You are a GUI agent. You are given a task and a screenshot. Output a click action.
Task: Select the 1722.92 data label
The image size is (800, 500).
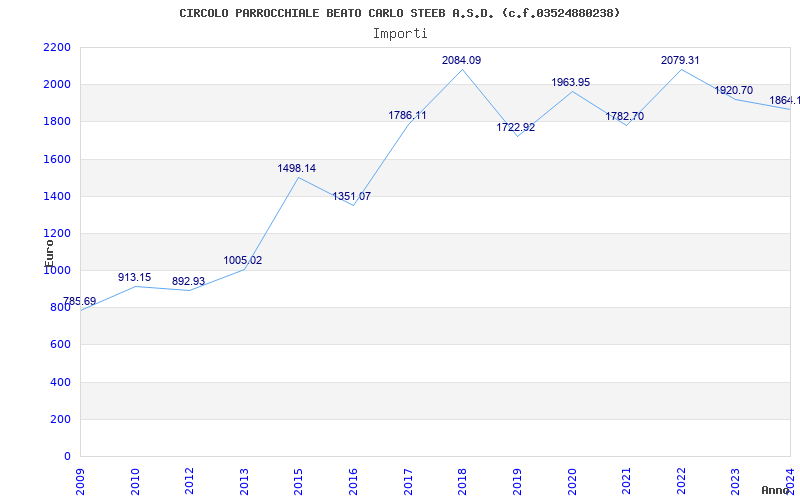point(516,128)
